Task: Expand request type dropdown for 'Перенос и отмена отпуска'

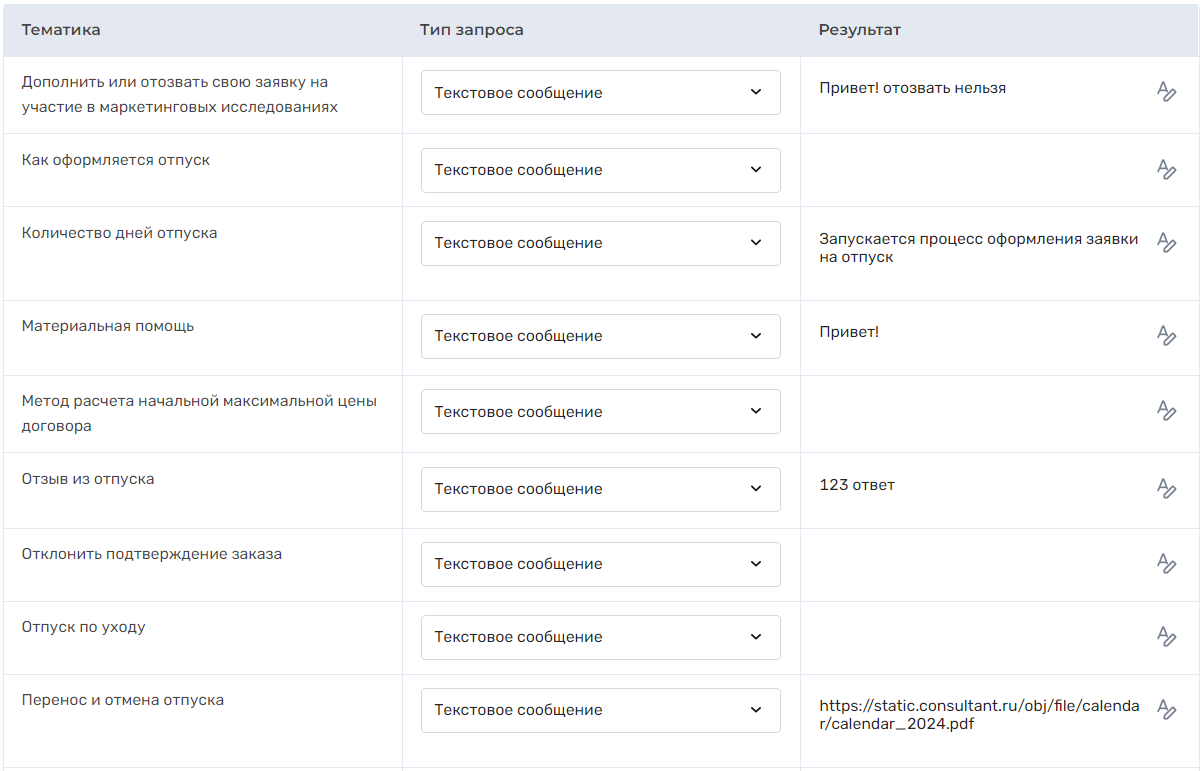Action: tap(600, 710)
